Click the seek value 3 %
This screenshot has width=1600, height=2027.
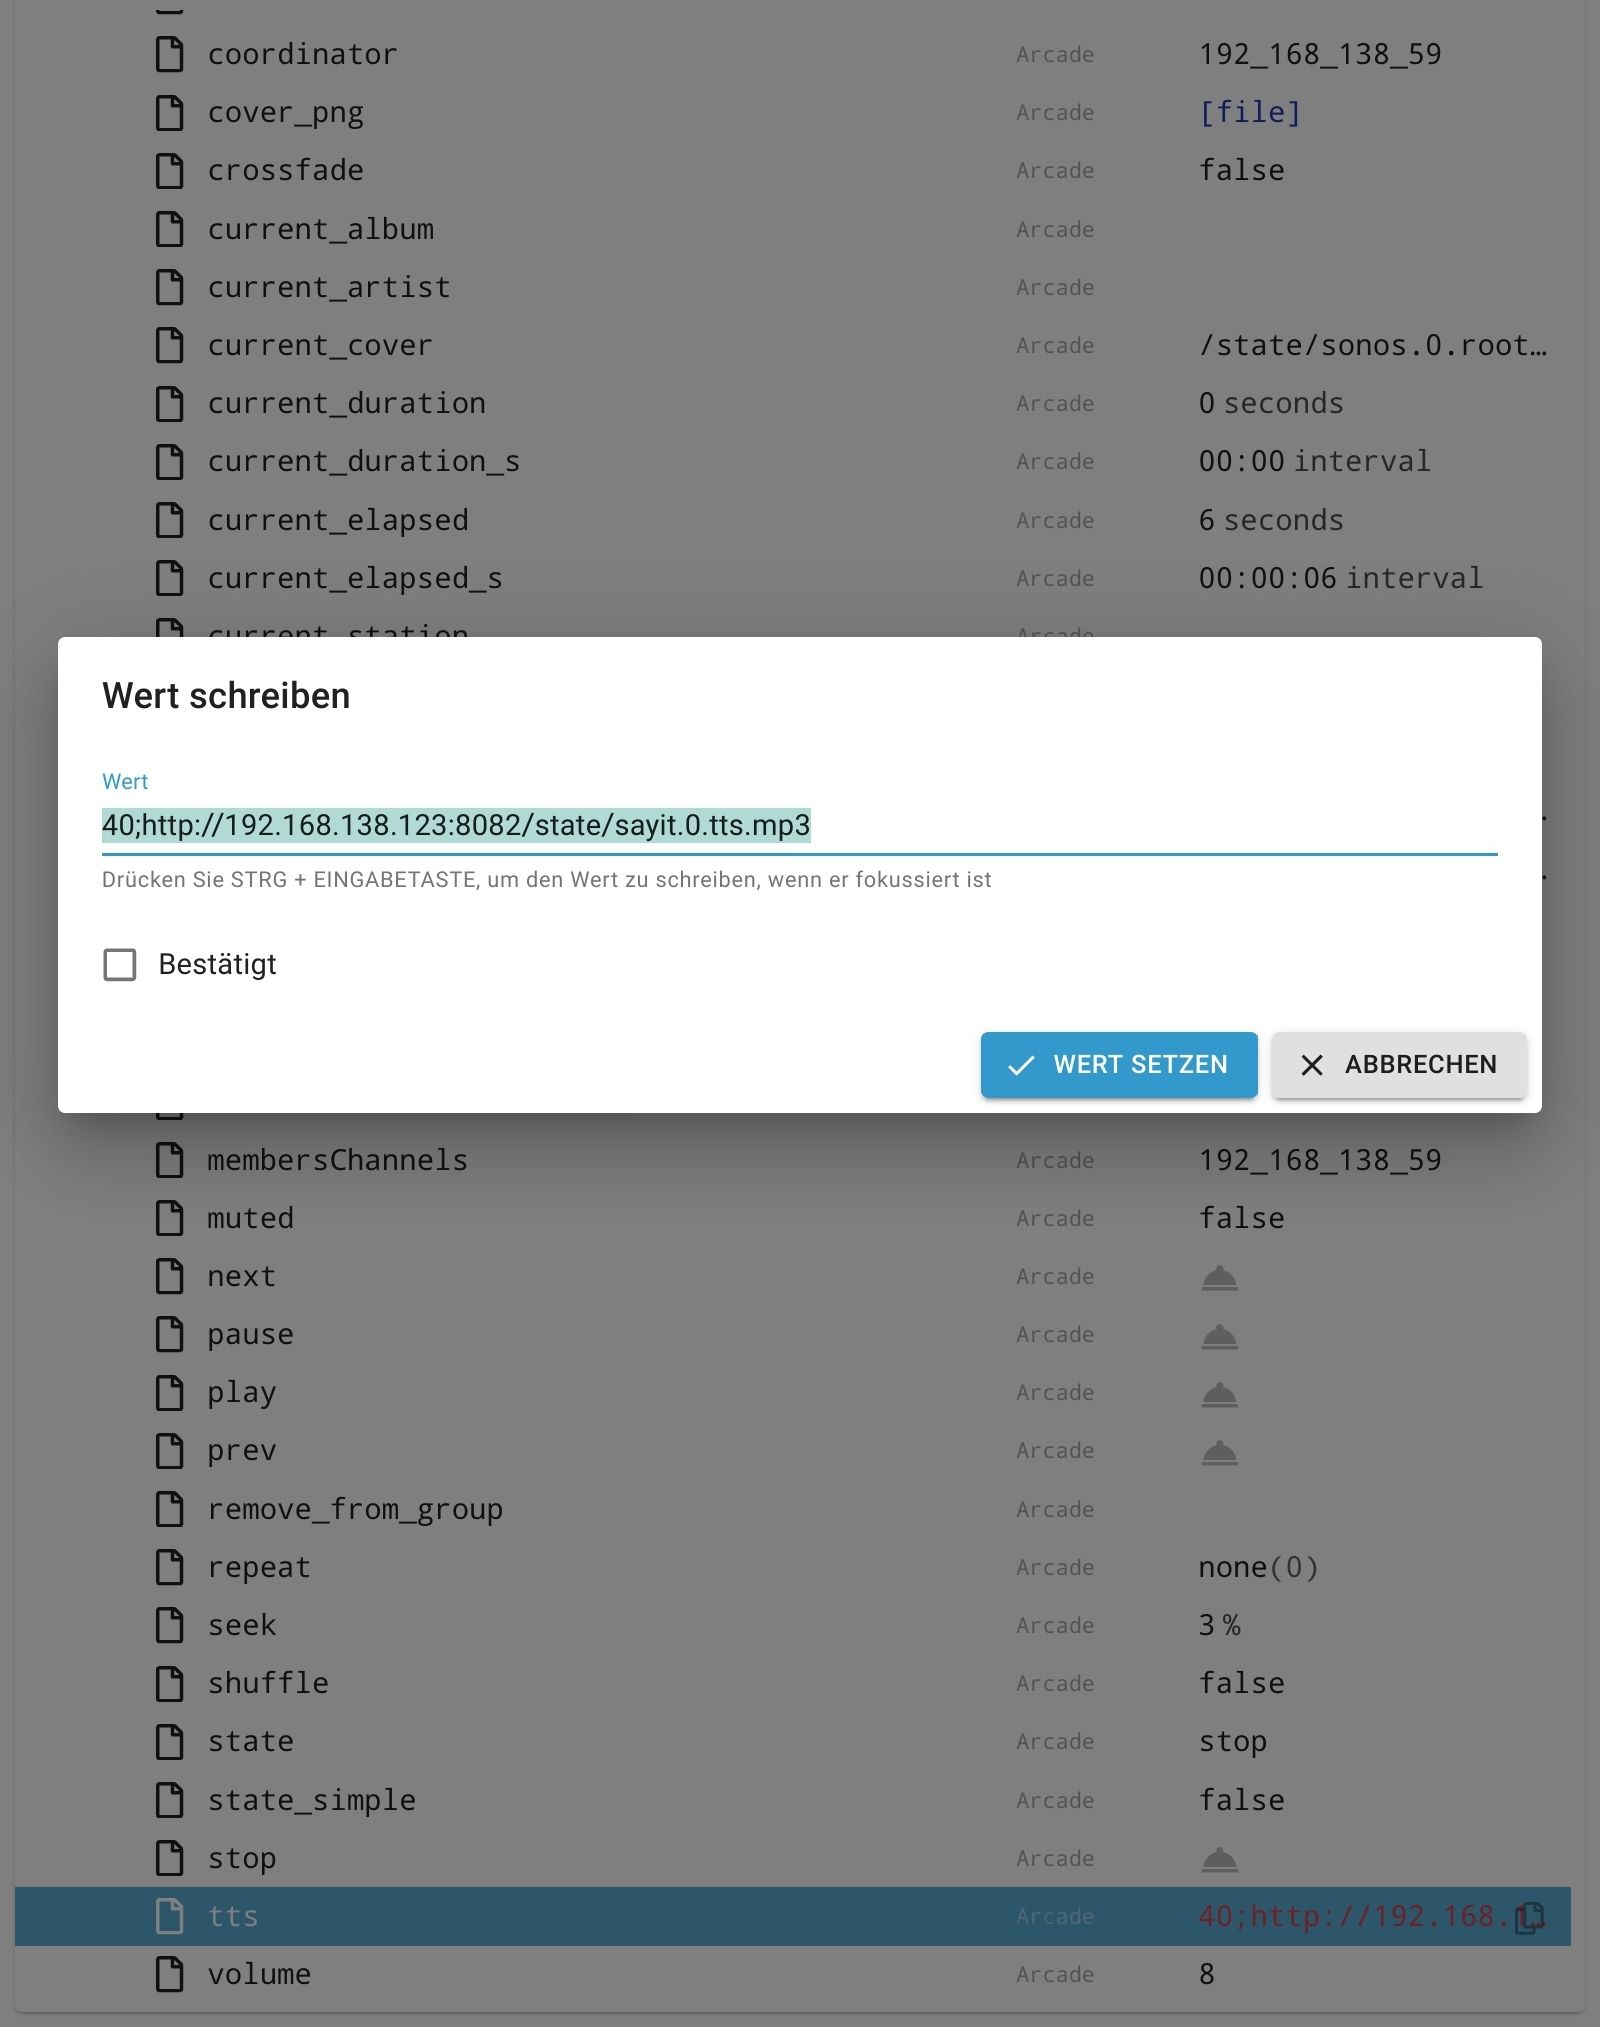click(x=1219, y=1625)
